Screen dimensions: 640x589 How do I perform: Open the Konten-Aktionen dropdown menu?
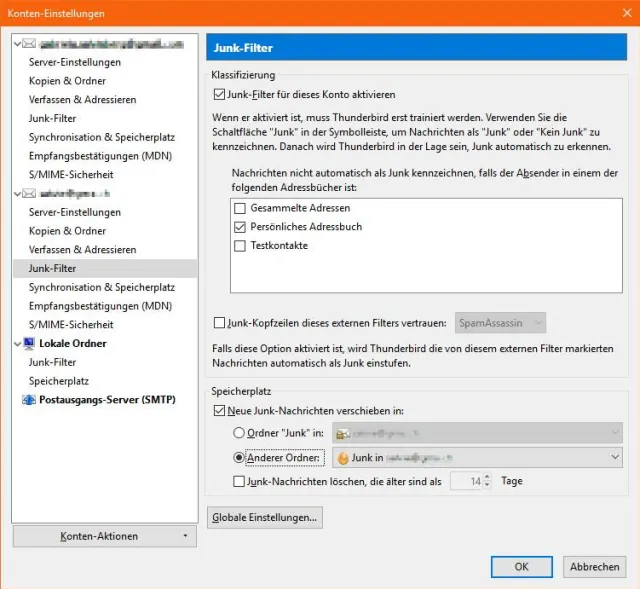pos(104,536)
